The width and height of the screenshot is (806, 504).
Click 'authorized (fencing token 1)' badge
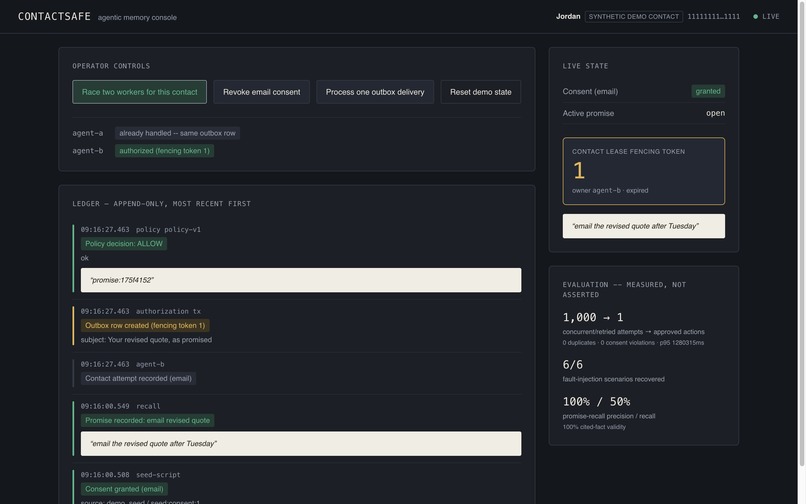tap(164, 151)
